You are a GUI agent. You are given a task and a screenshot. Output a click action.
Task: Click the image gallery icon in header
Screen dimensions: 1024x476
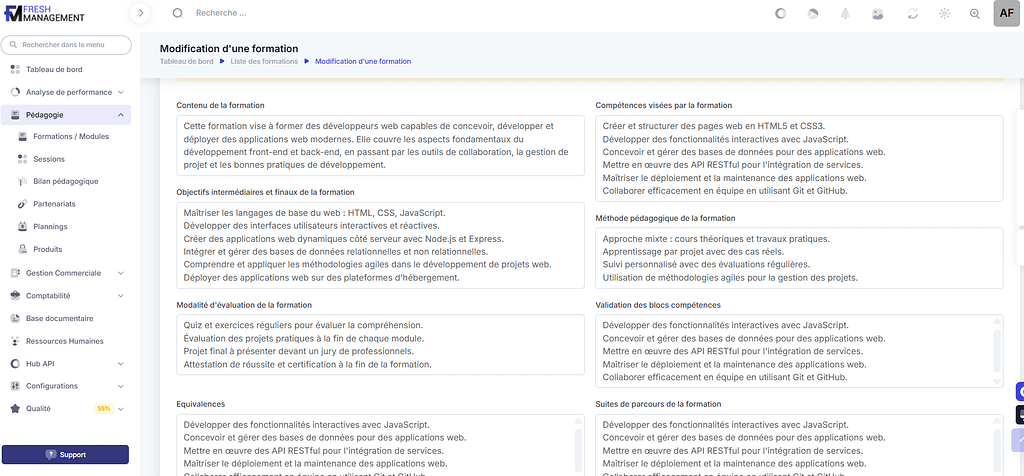coord(878,14)
